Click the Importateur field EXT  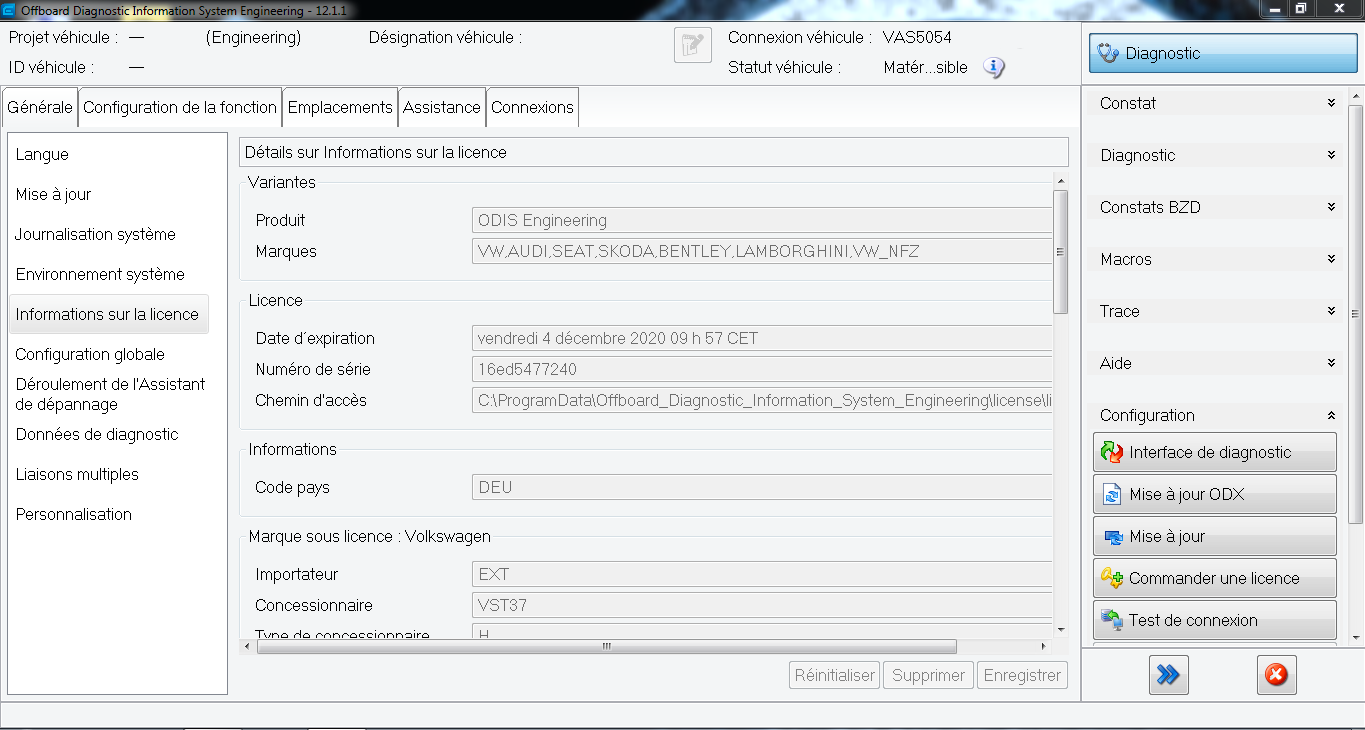click(762, 574)
